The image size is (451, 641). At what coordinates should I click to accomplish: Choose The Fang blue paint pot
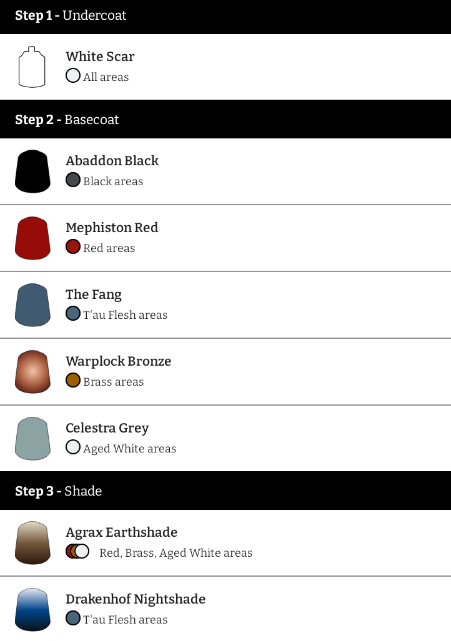33,305
